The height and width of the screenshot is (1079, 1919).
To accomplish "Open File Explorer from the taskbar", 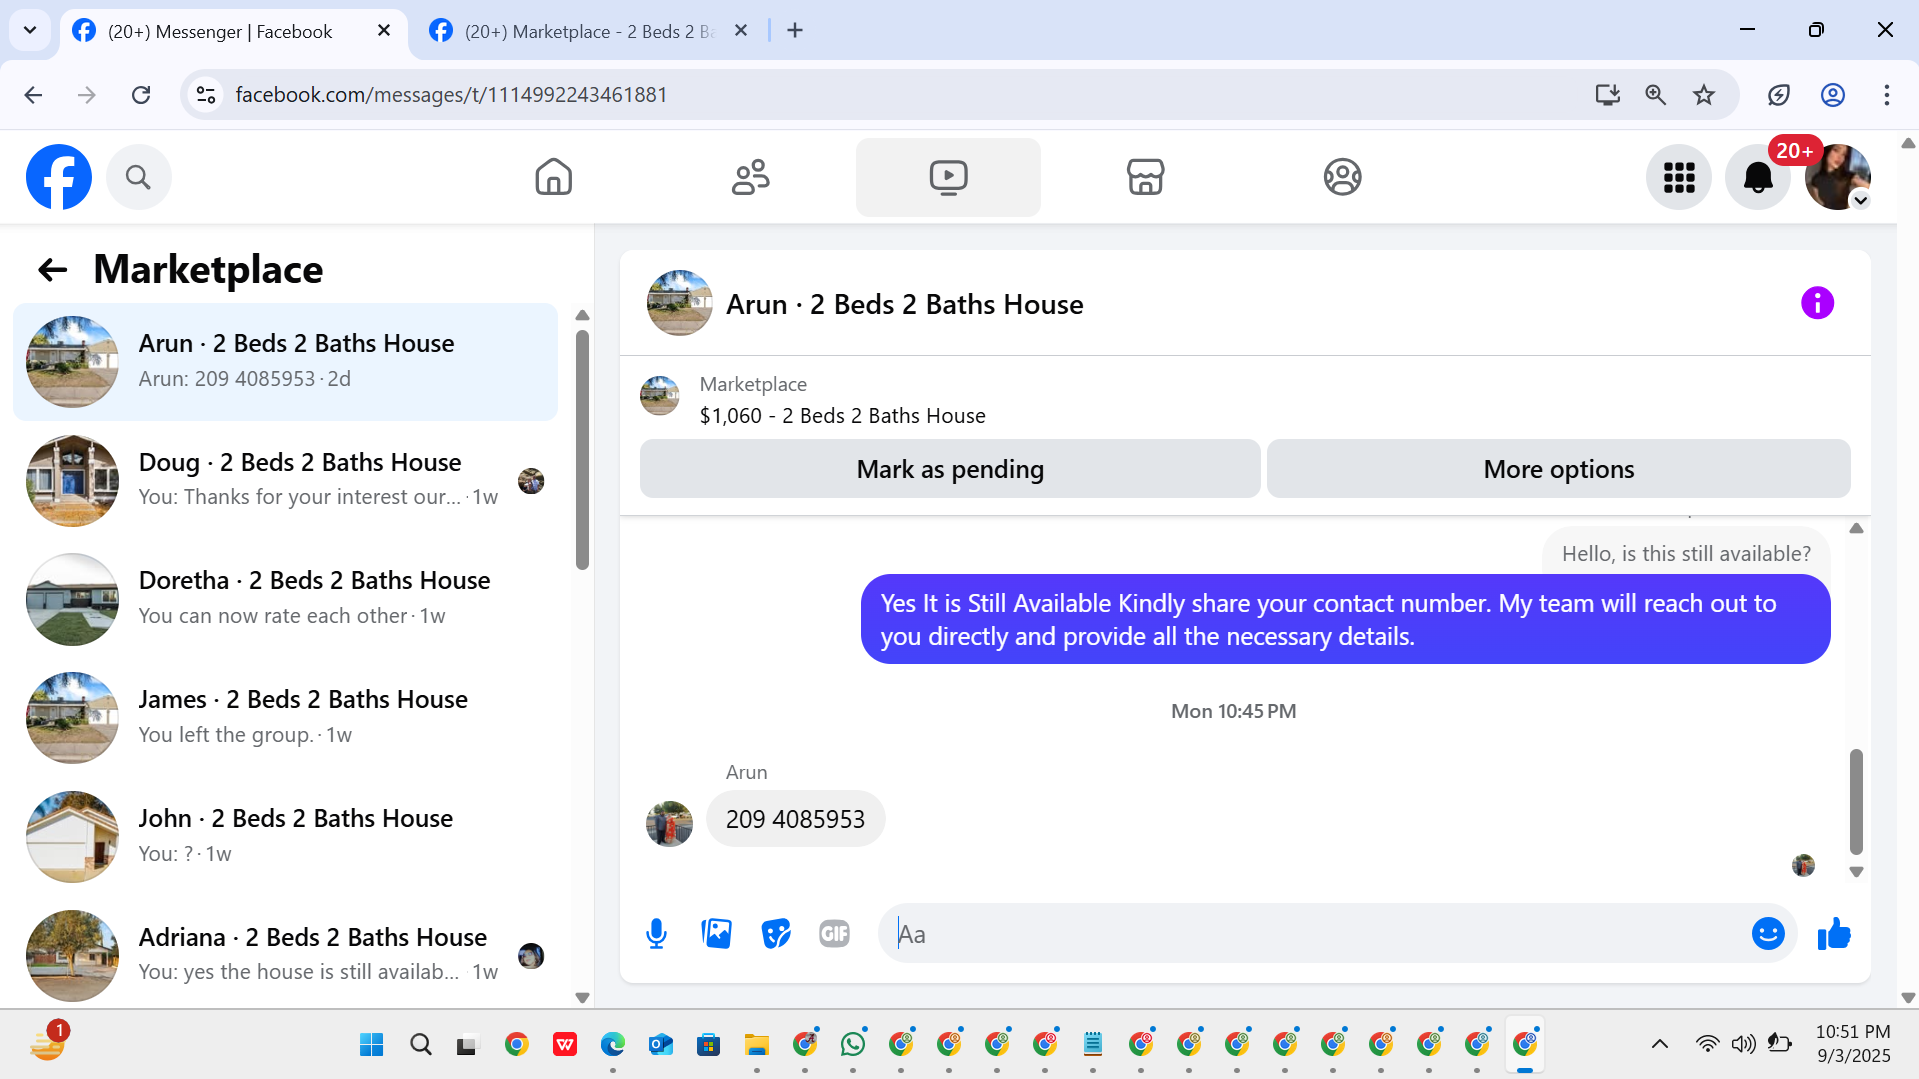I will coord(757,1045).
